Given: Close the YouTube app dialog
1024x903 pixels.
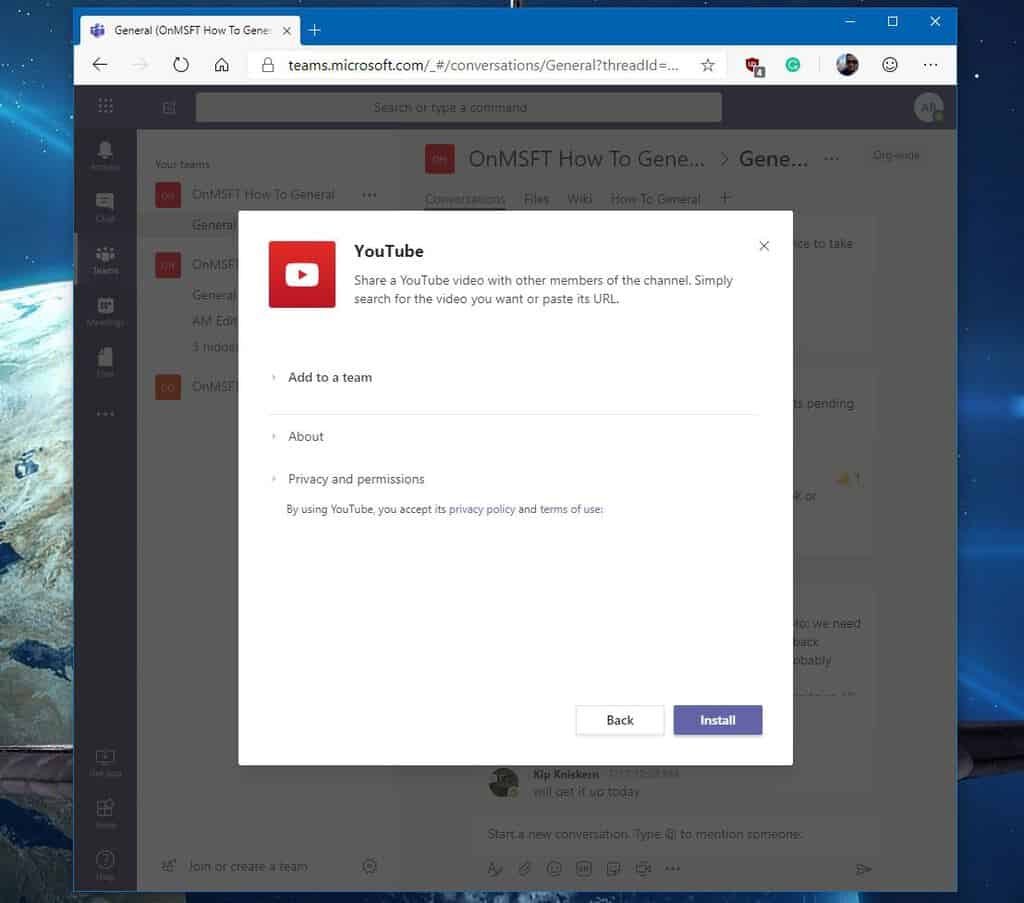Looking at the screenshot, I should coord(764,246).
